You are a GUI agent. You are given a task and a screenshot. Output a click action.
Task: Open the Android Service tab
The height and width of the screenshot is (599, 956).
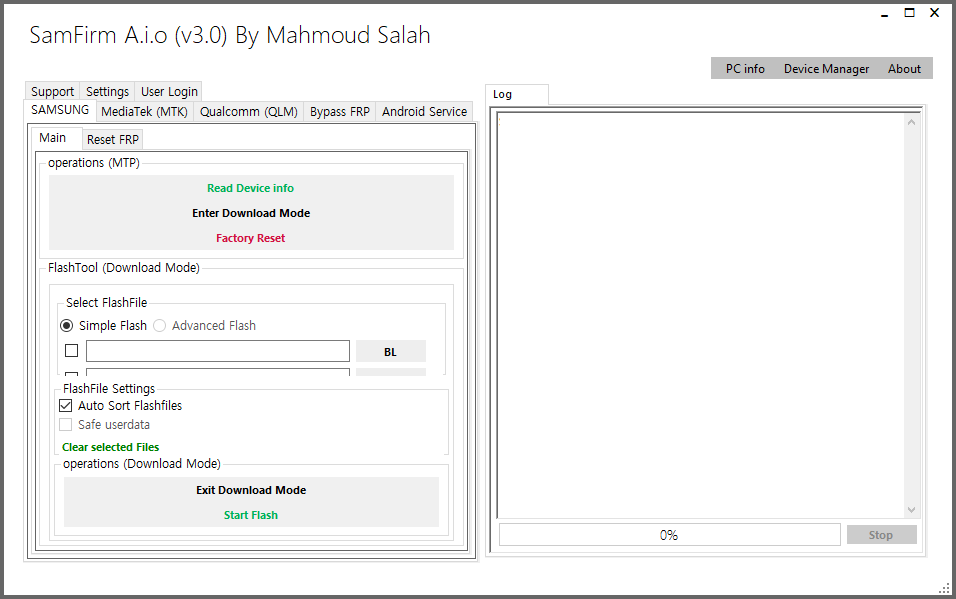(x=424, y=112)
